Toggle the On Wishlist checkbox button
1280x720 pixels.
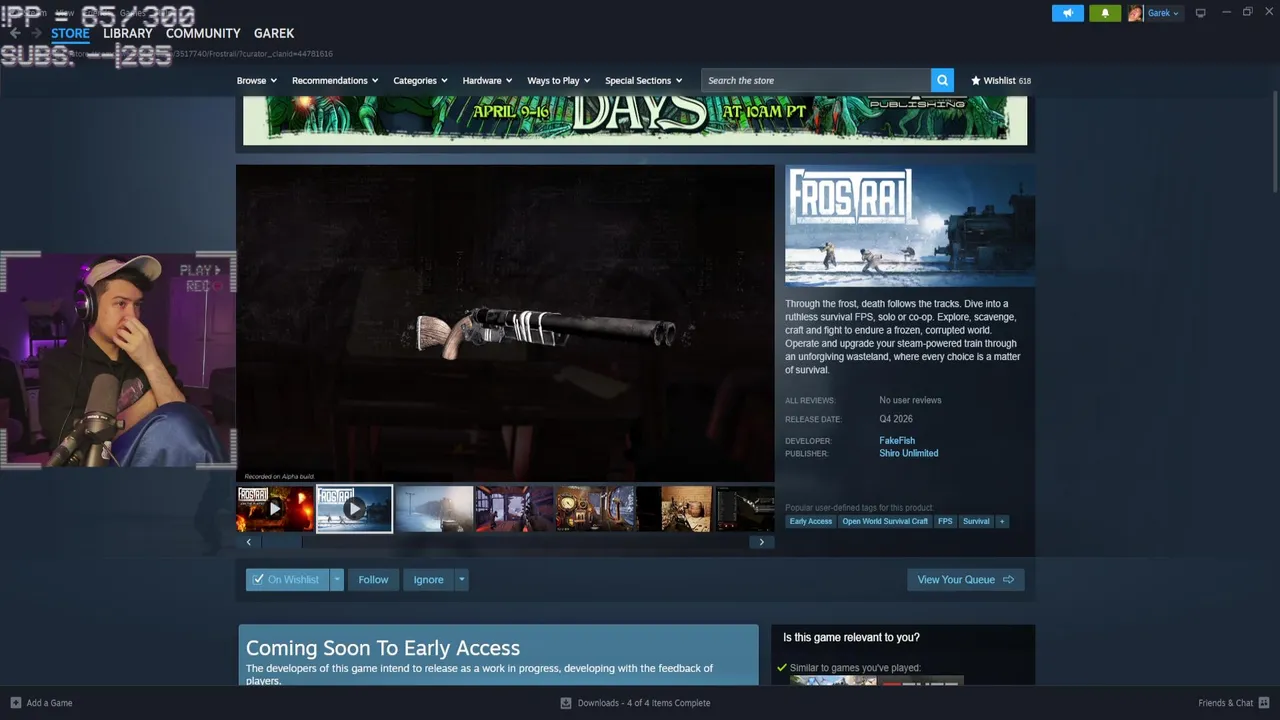(287, 580)
